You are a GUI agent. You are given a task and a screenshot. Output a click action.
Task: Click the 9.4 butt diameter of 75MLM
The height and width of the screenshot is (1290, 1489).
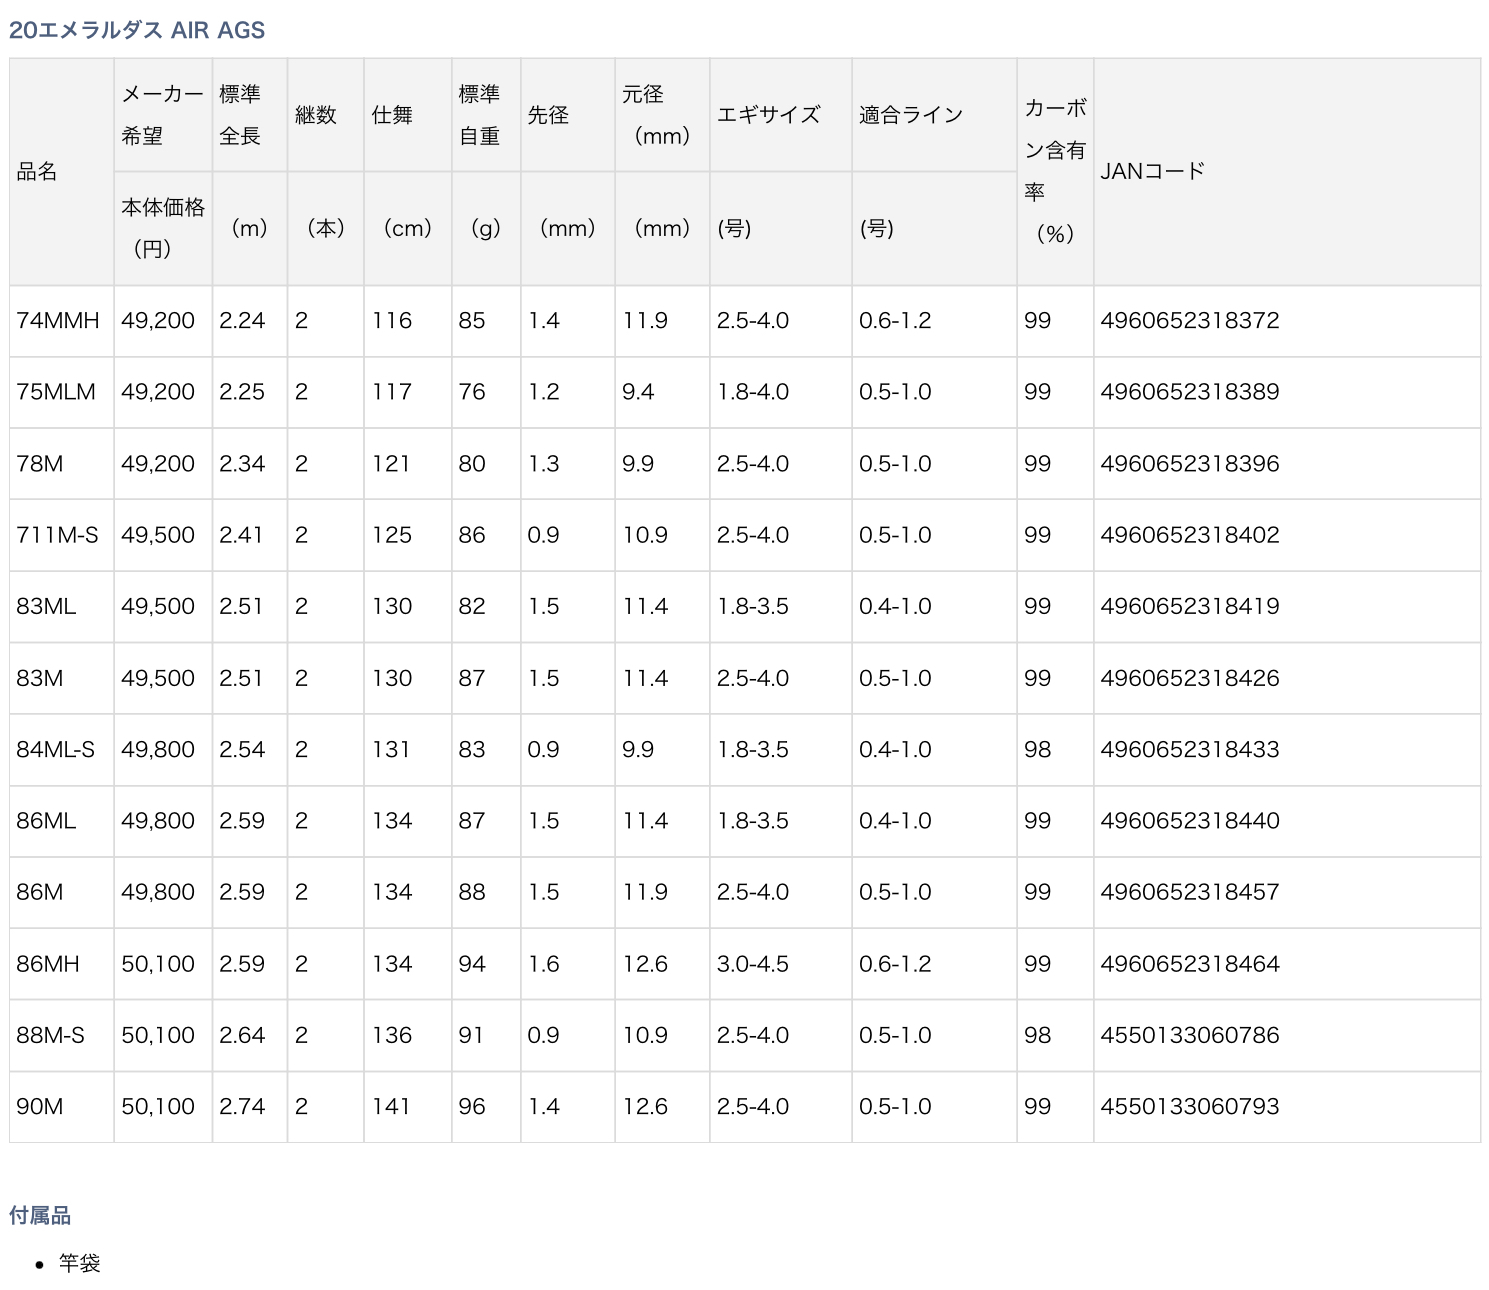click(638, 392)
